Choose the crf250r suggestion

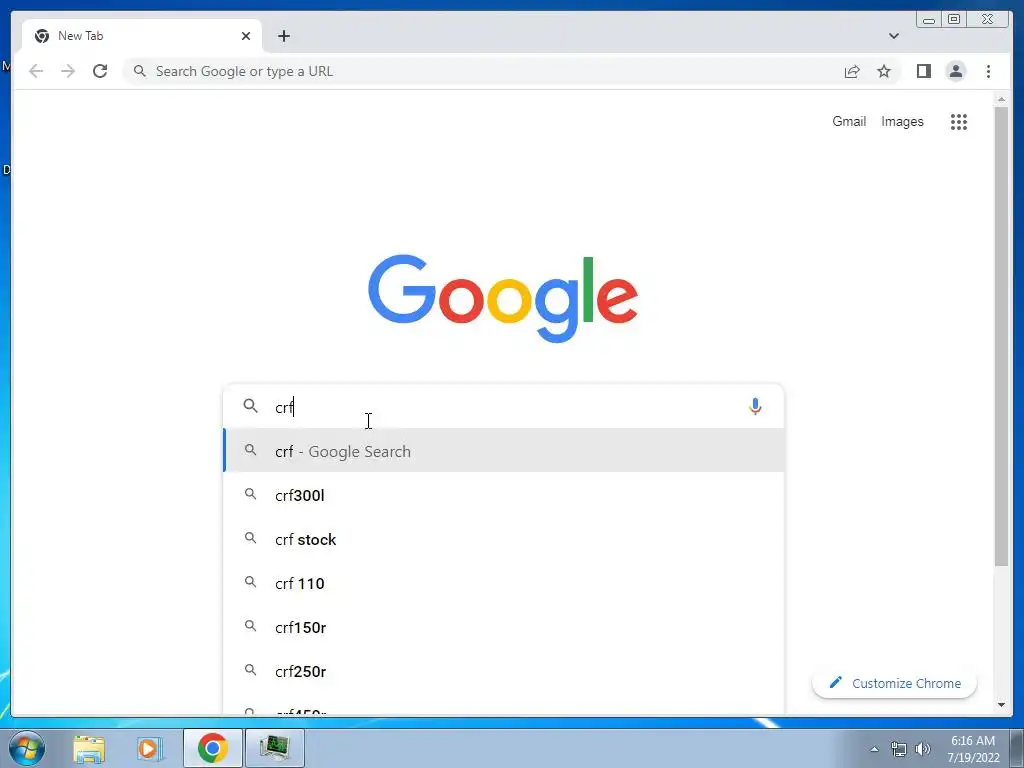[x=504, y=671]
